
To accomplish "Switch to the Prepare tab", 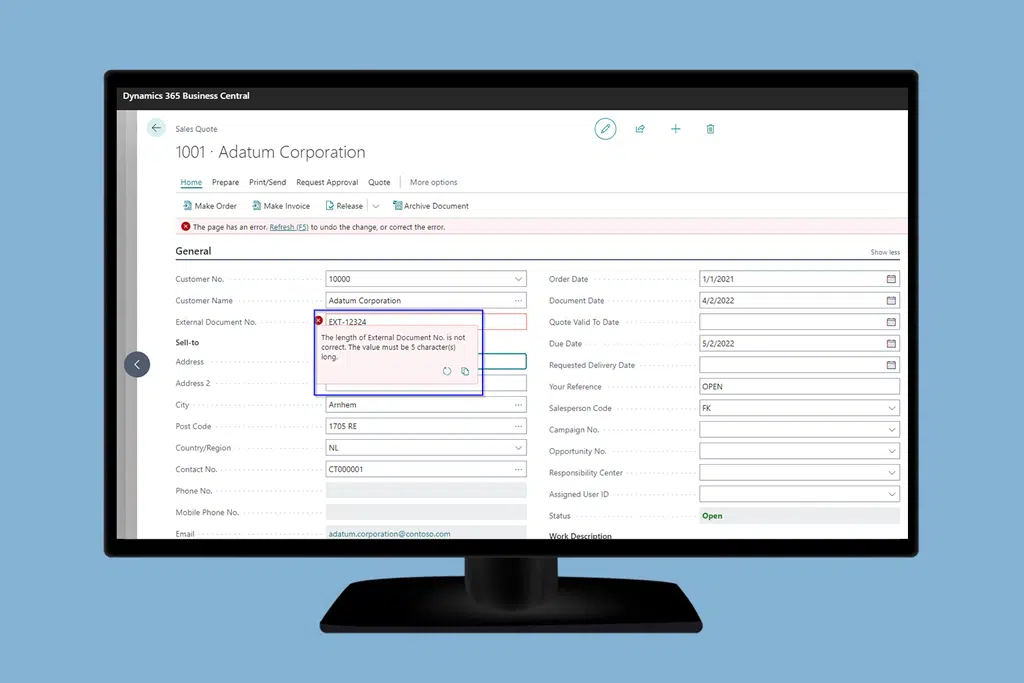I will coord(225,182).
